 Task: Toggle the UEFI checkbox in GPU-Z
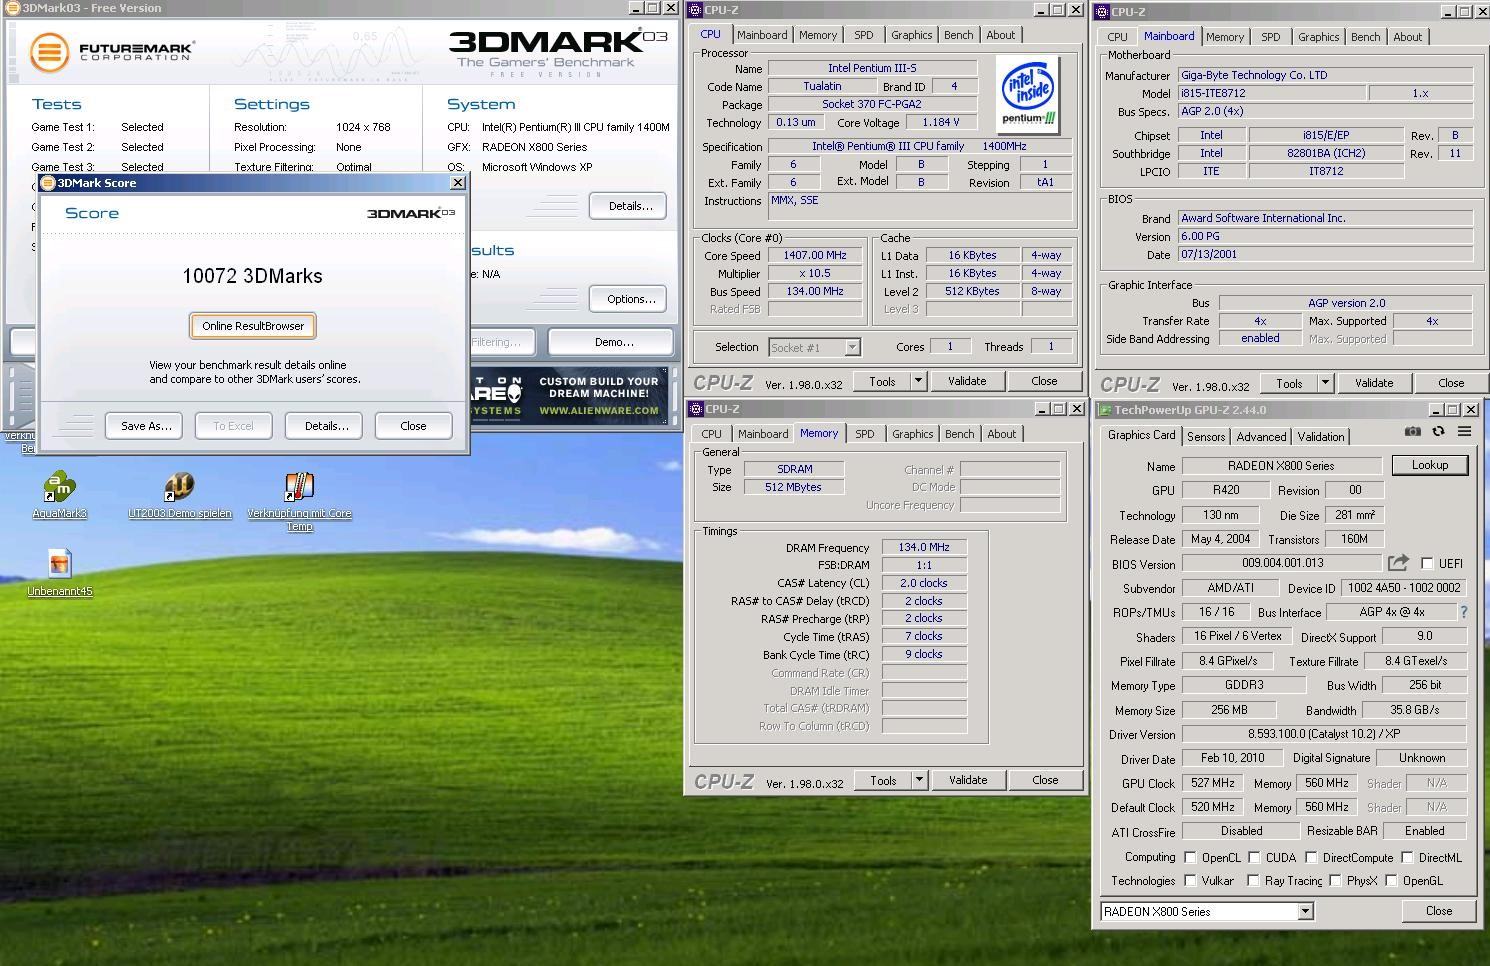1427,563
